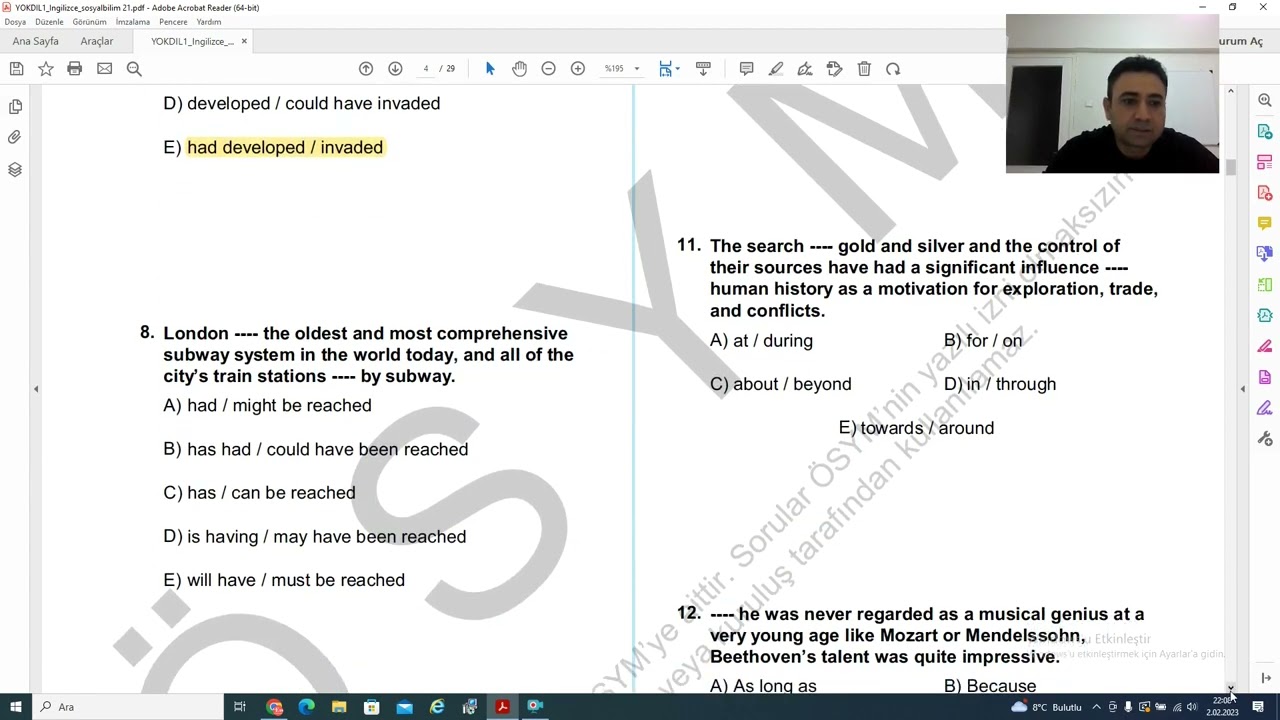Open the Comment tool in right pane
Viewport: 1280px width, 720px height.
click(1265, 223)
